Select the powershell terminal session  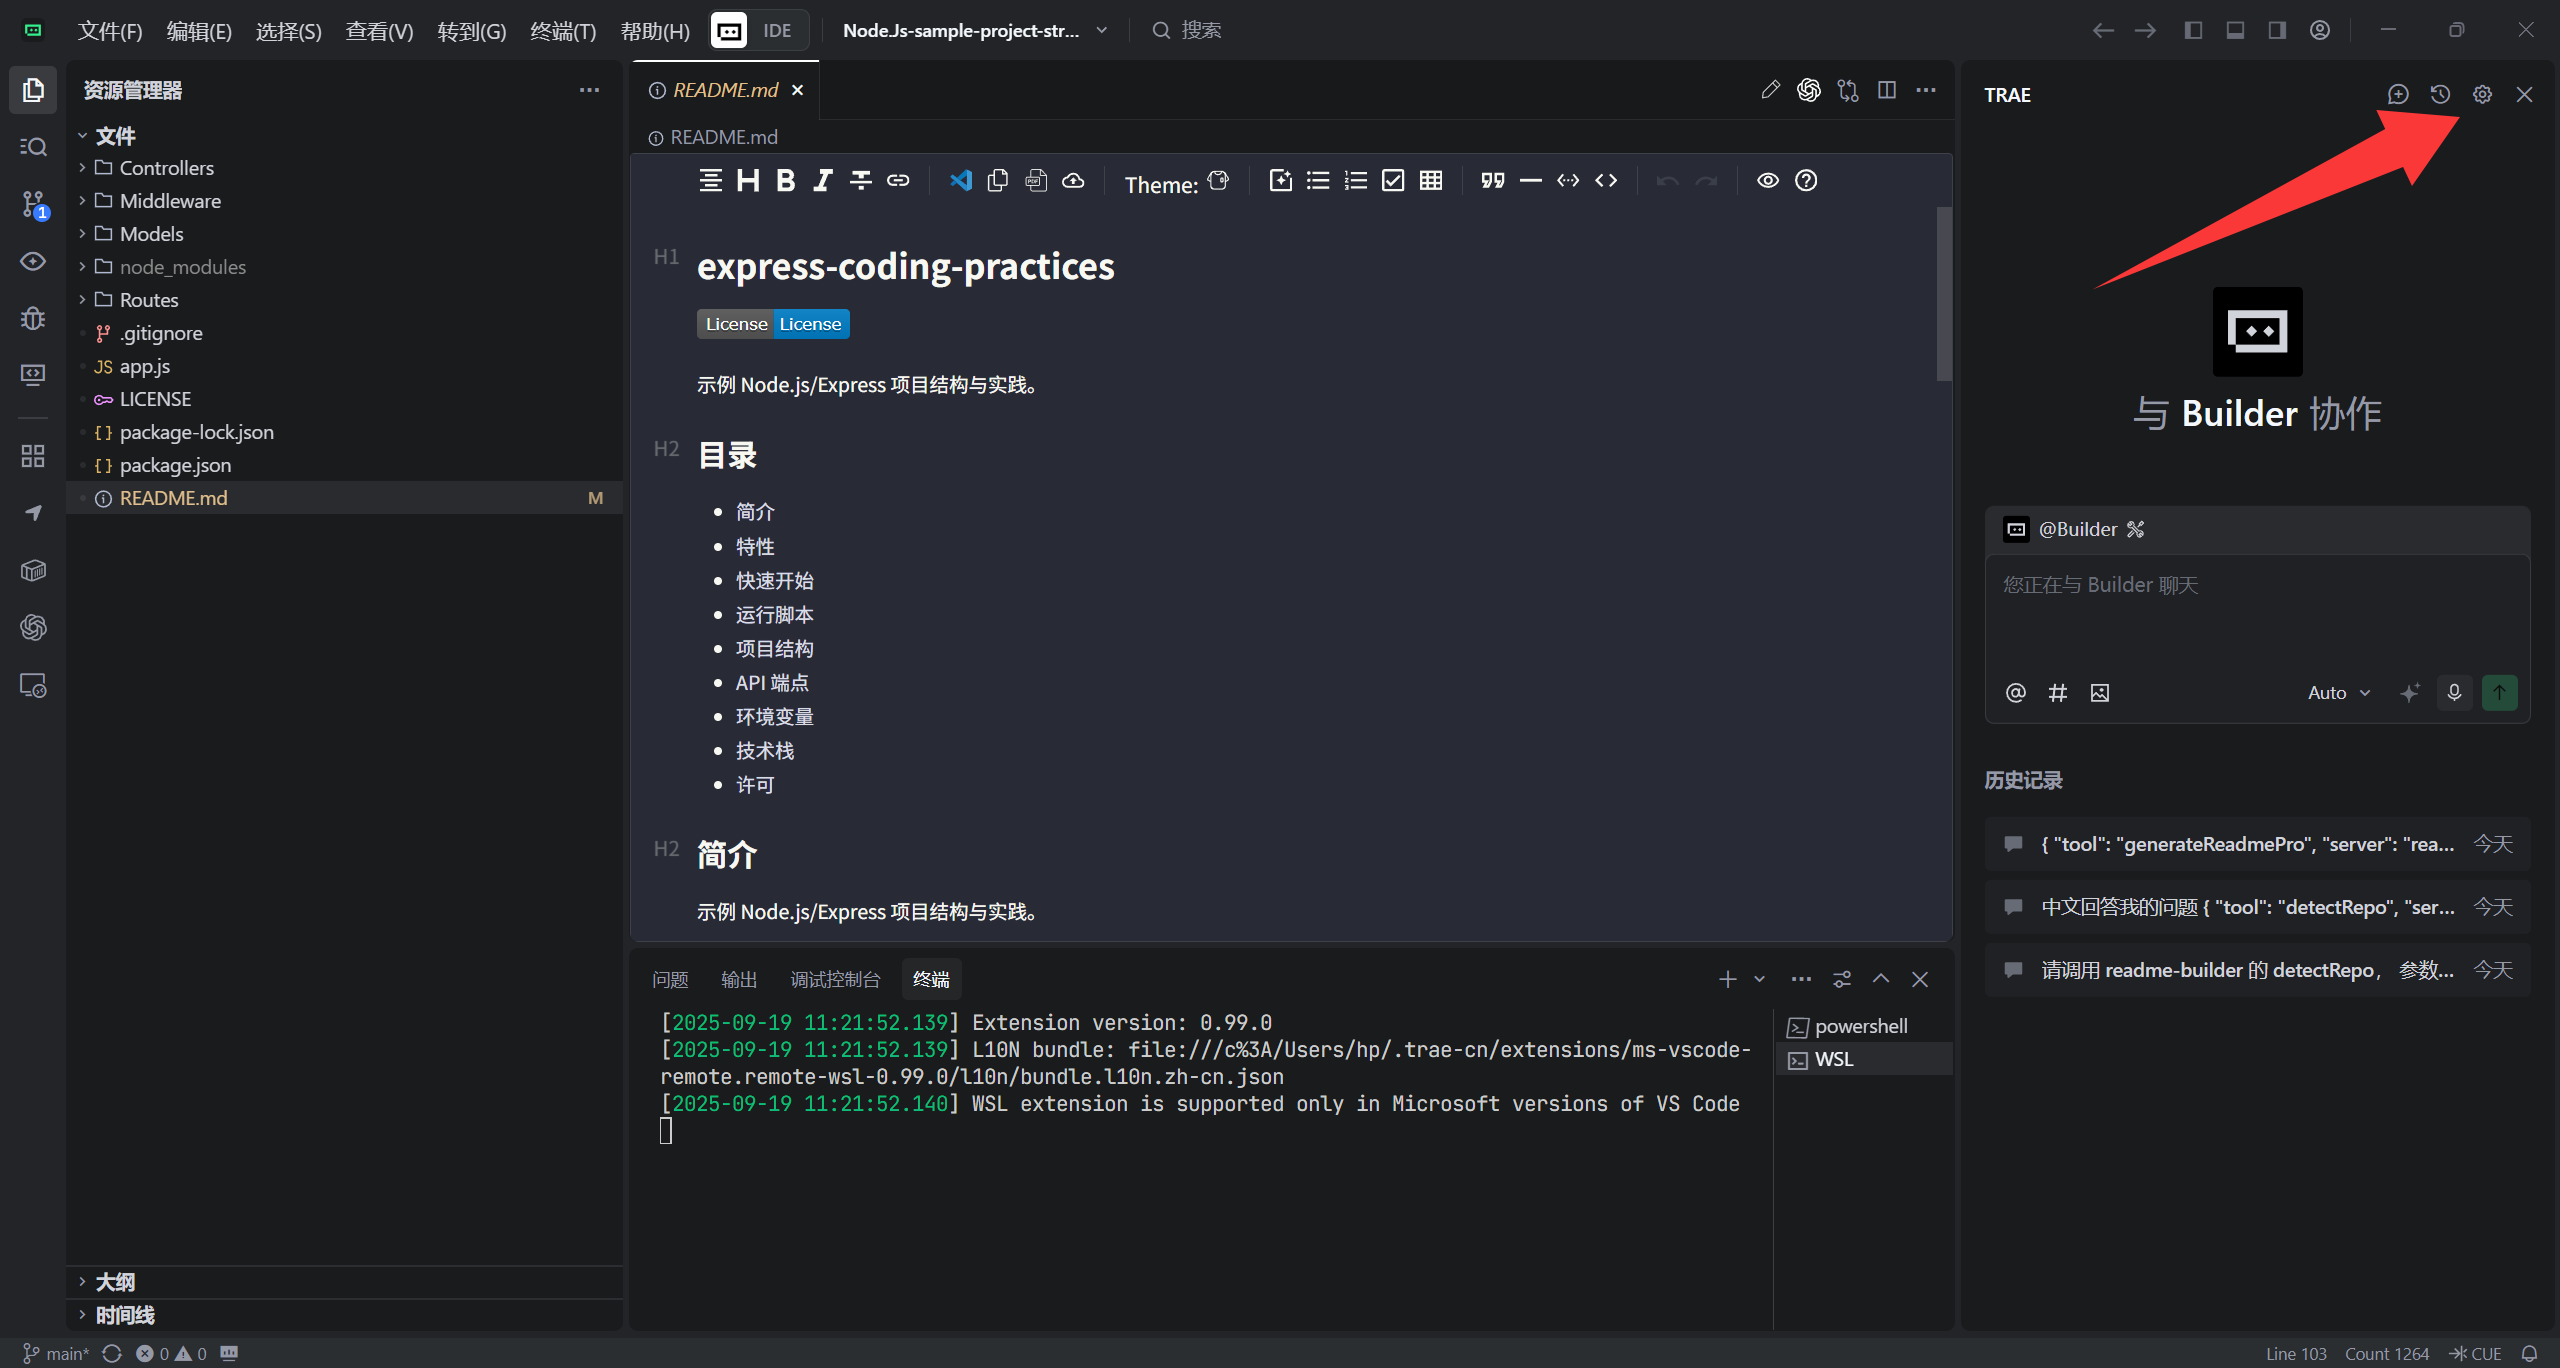(1863, 1026)
